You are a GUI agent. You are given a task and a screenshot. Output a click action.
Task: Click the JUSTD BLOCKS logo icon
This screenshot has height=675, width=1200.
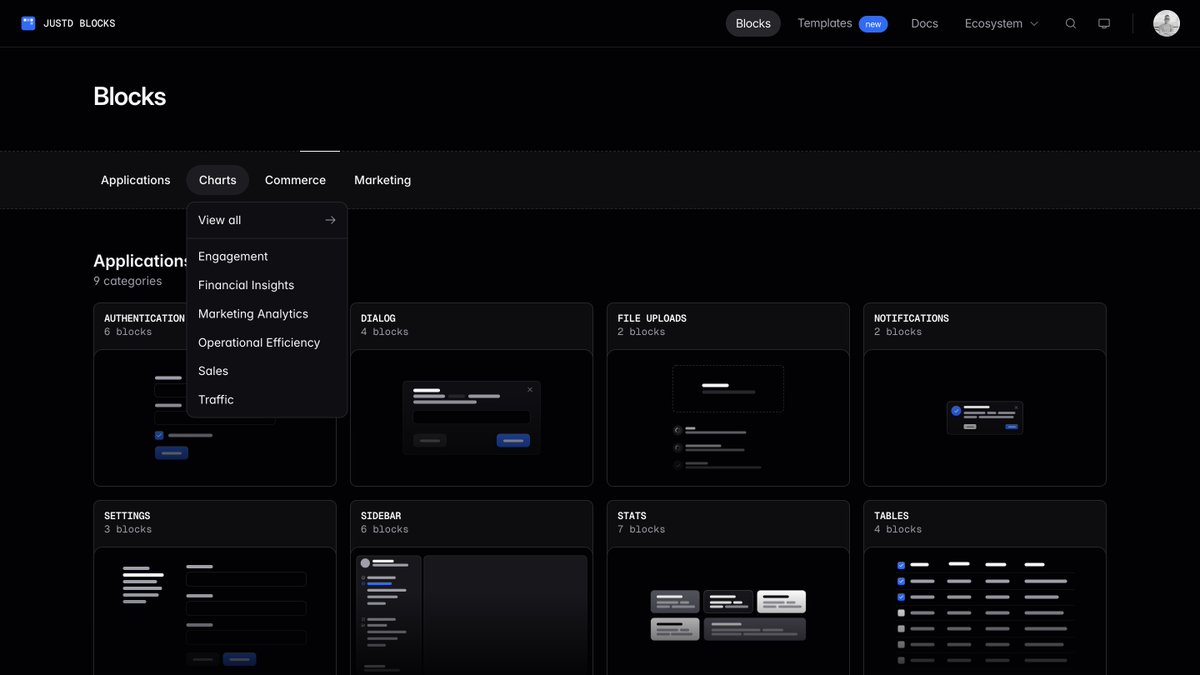point(24,22)
